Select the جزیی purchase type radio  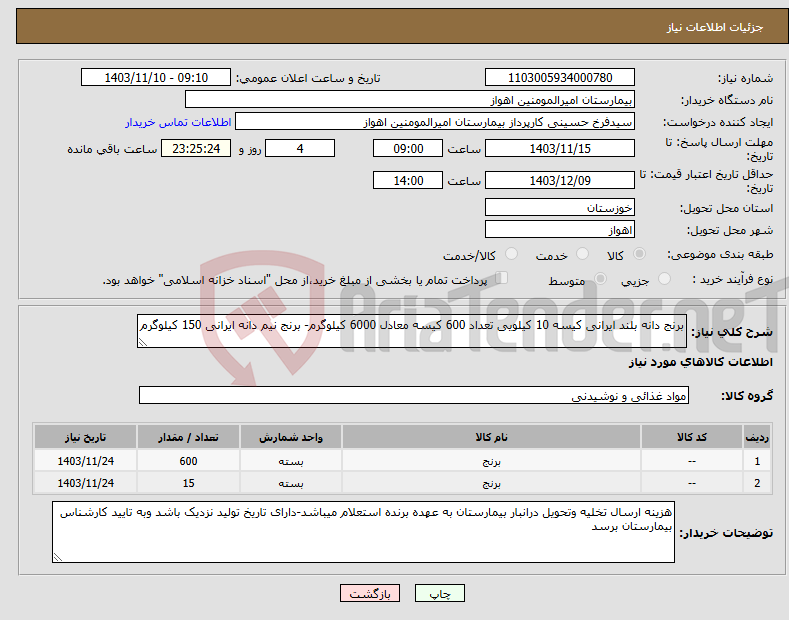664,279
